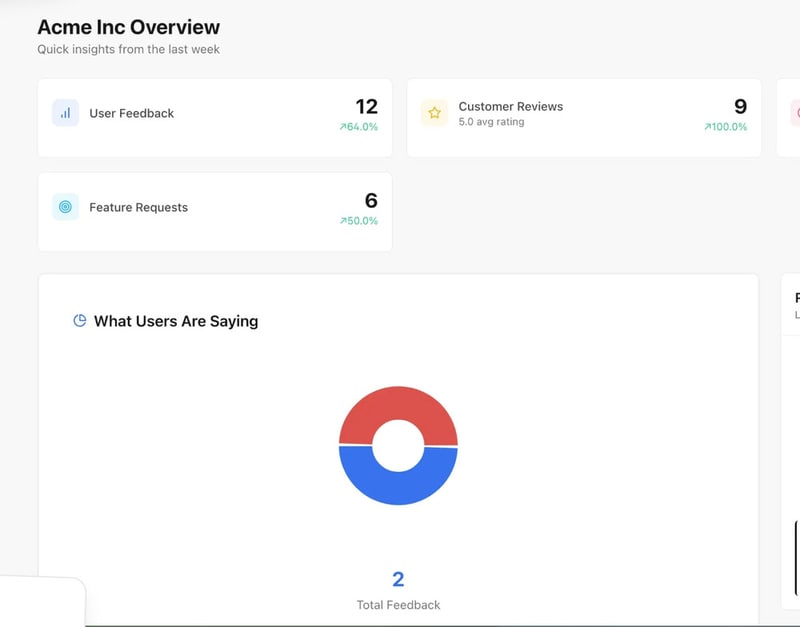The height and width of the screenshot is (627, 800).
Task: Click the Total Feedback label under the chart
Action: 398,605
